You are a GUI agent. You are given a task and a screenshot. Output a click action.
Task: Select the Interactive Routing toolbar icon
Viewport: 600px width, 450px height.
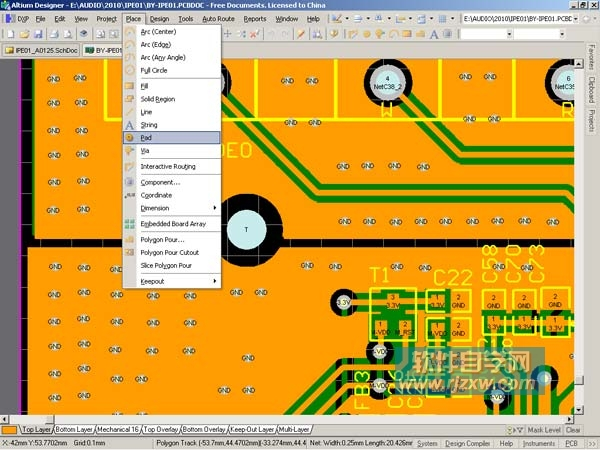coord(352,34)
